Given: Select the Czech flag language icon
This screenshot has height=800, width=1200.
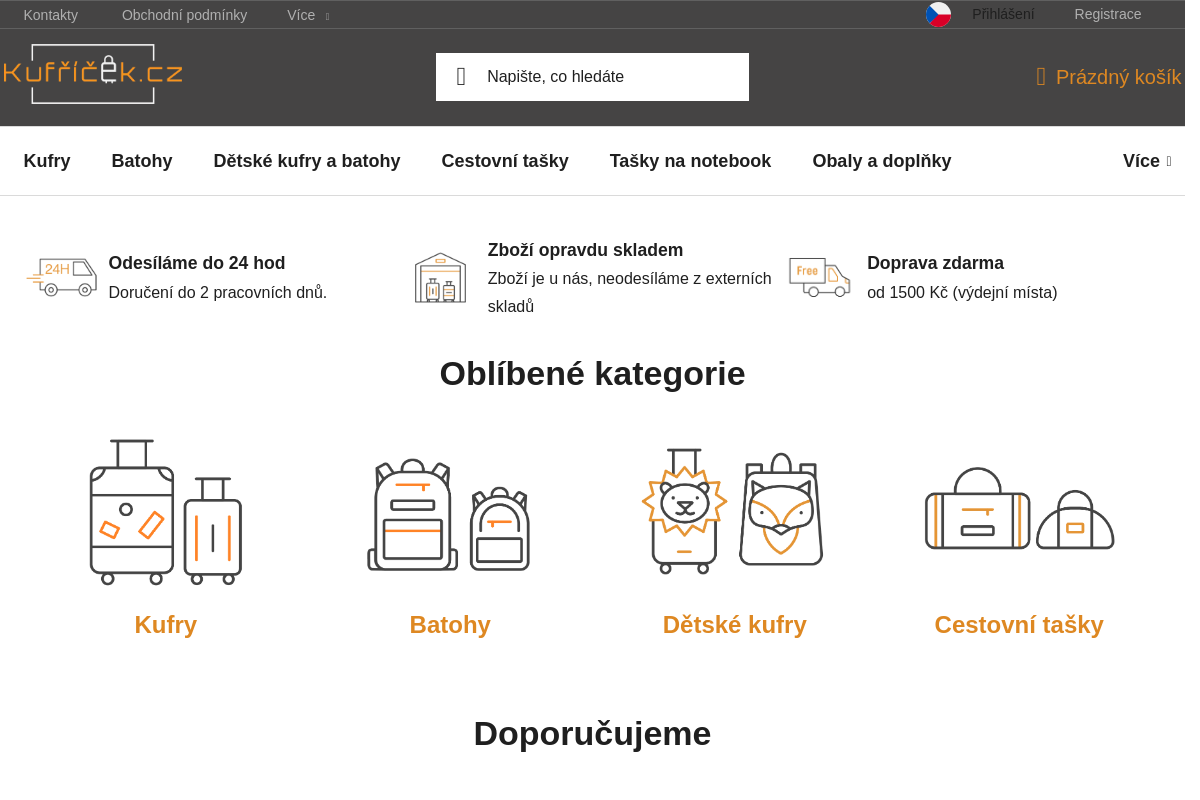Looking at the screenshot, I should (938, 14).
